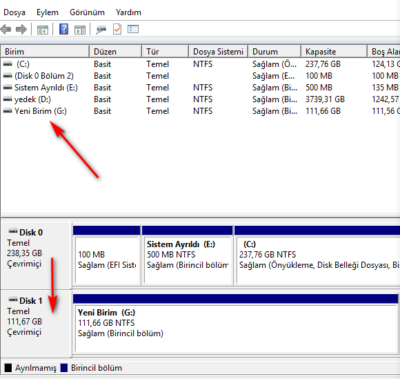The height and width of the screenshot is (379, 400).
Task: Select the Disk 1 label in graphical view
Action: point(31,301)
